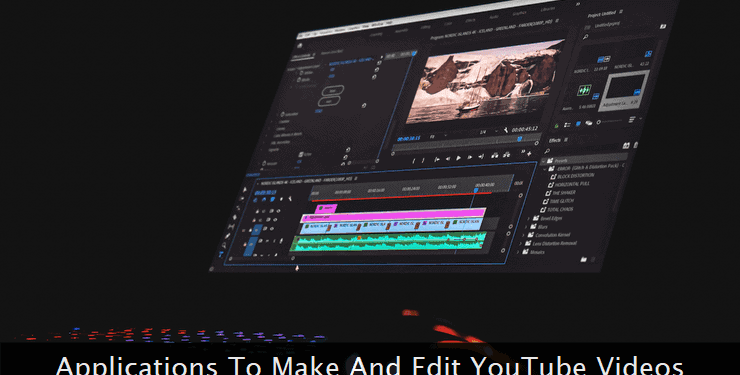Open the timeline sequence tab menu

point(355,179)
